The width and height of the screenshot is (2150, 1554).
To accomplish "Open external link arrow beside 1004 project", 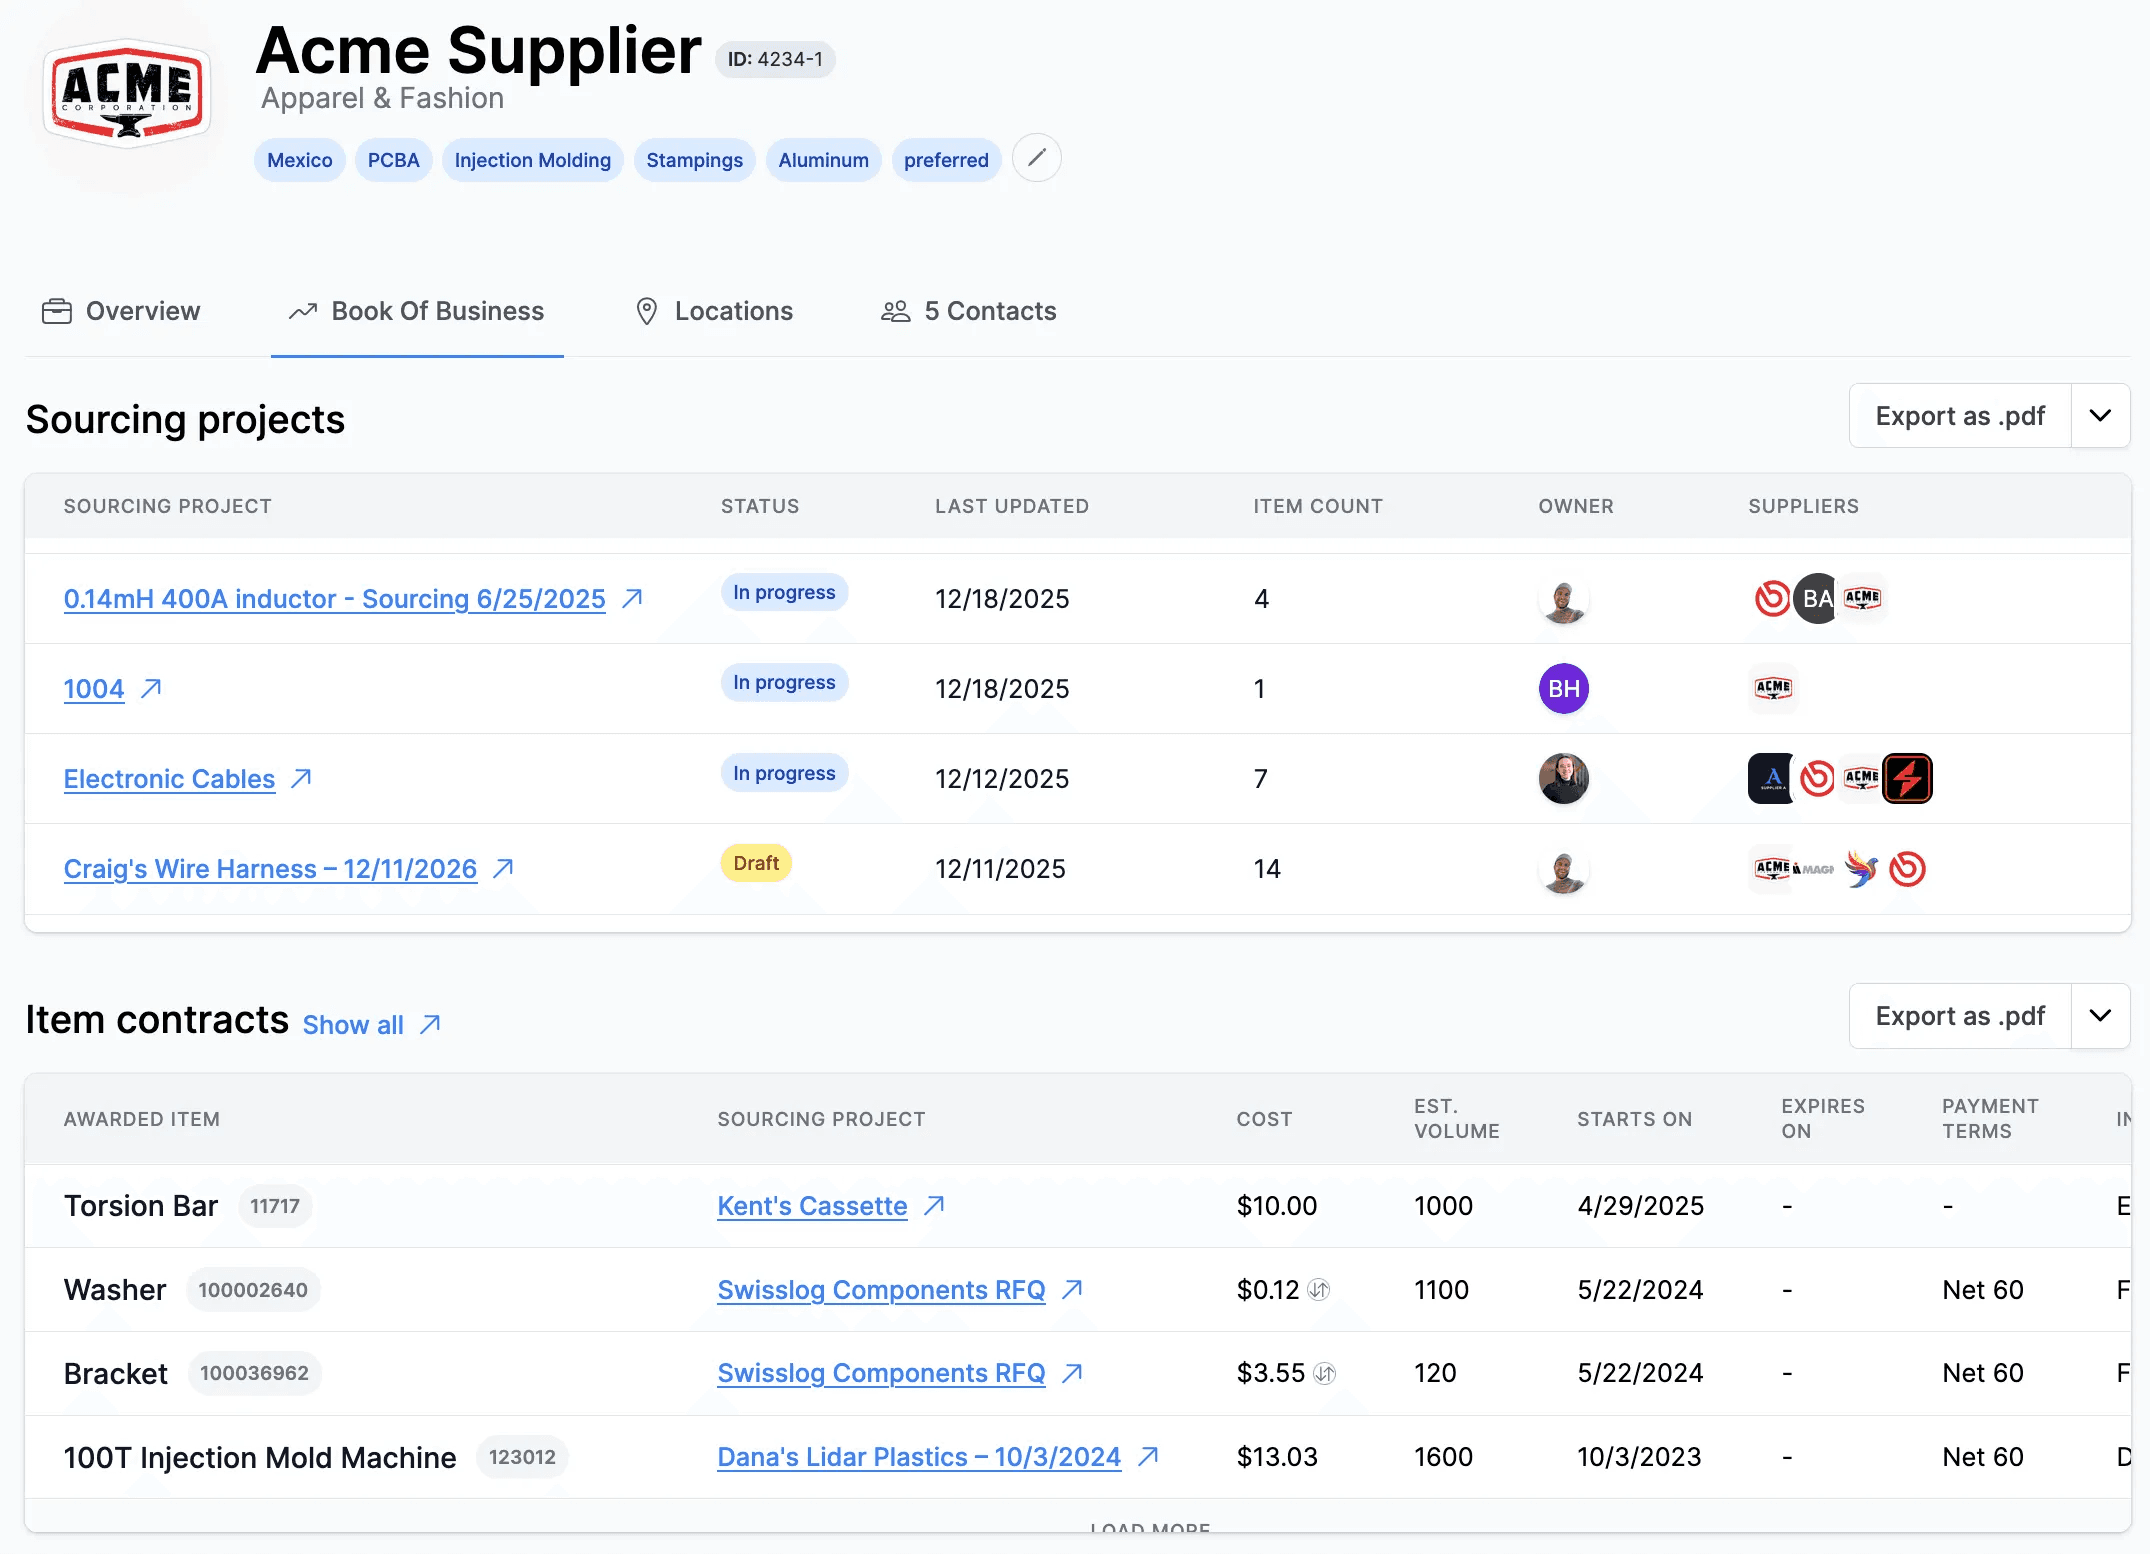I will [151, 689].
